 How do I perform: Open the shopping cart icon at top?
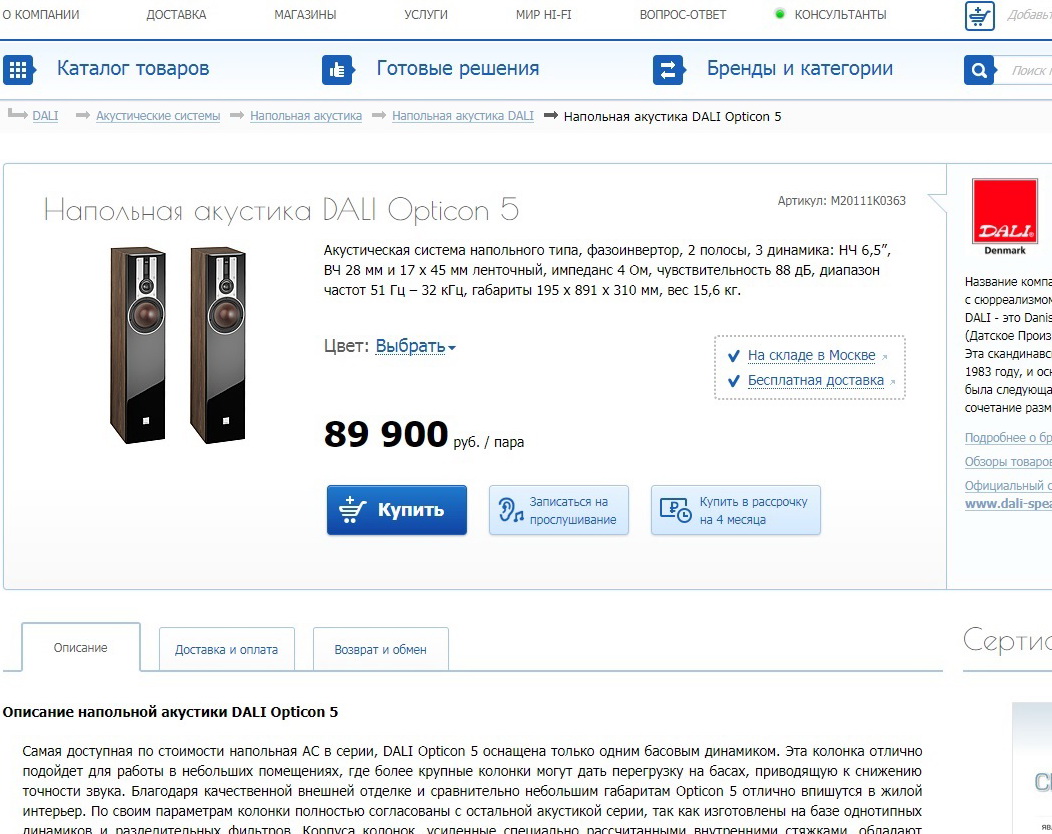point(980,15)
